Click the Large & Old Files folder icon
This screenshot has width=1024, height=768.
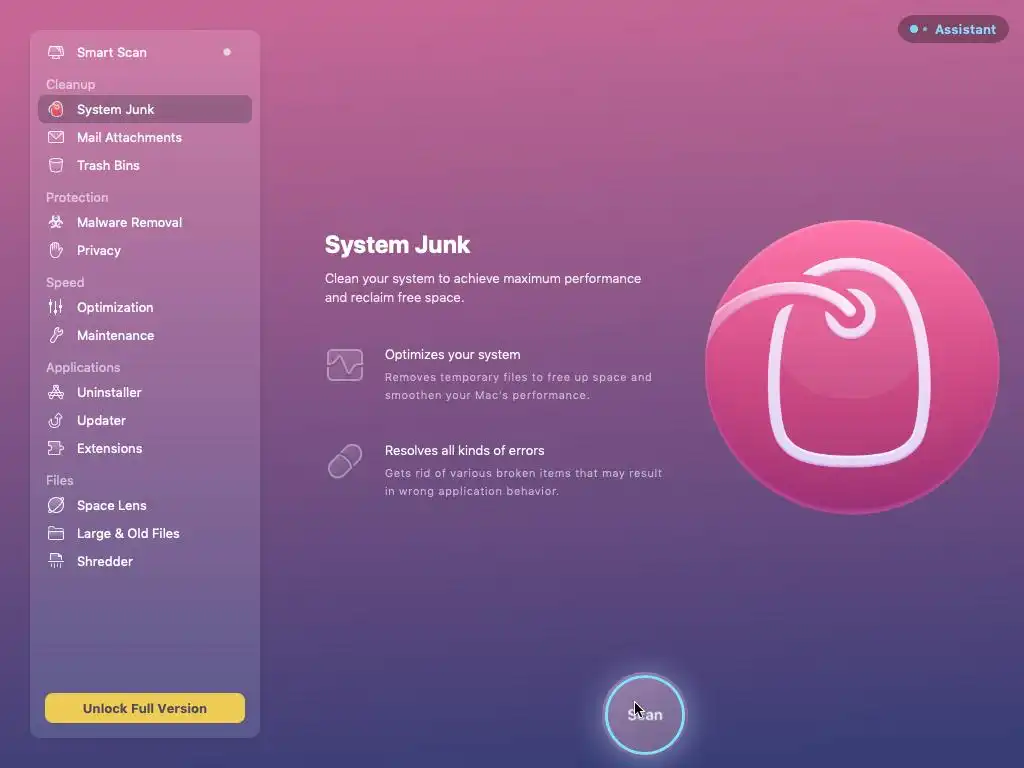pyautogui.click(x=56, y=533)
